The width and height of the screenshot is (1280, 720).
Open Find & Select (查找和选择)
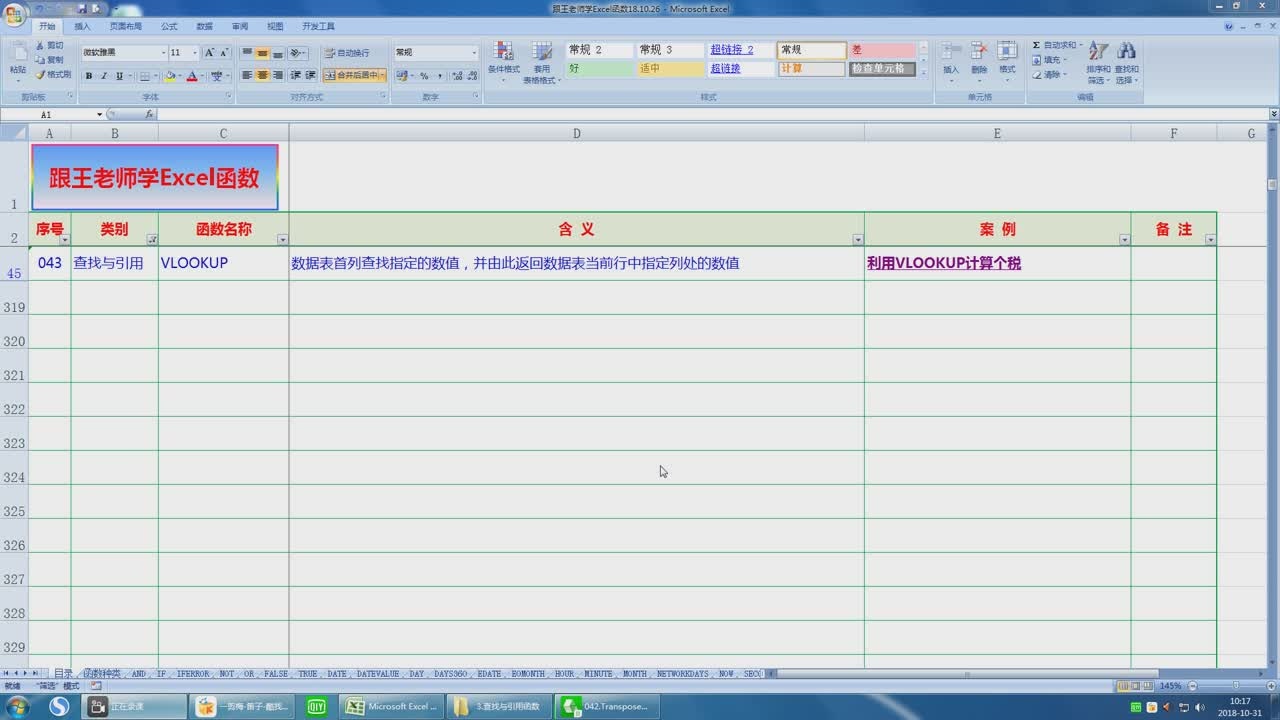1127,62
